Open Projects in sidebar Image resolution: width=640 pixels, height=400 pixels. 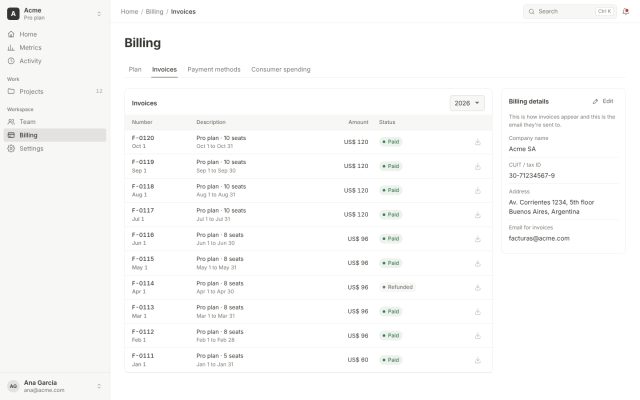point(55,91)
